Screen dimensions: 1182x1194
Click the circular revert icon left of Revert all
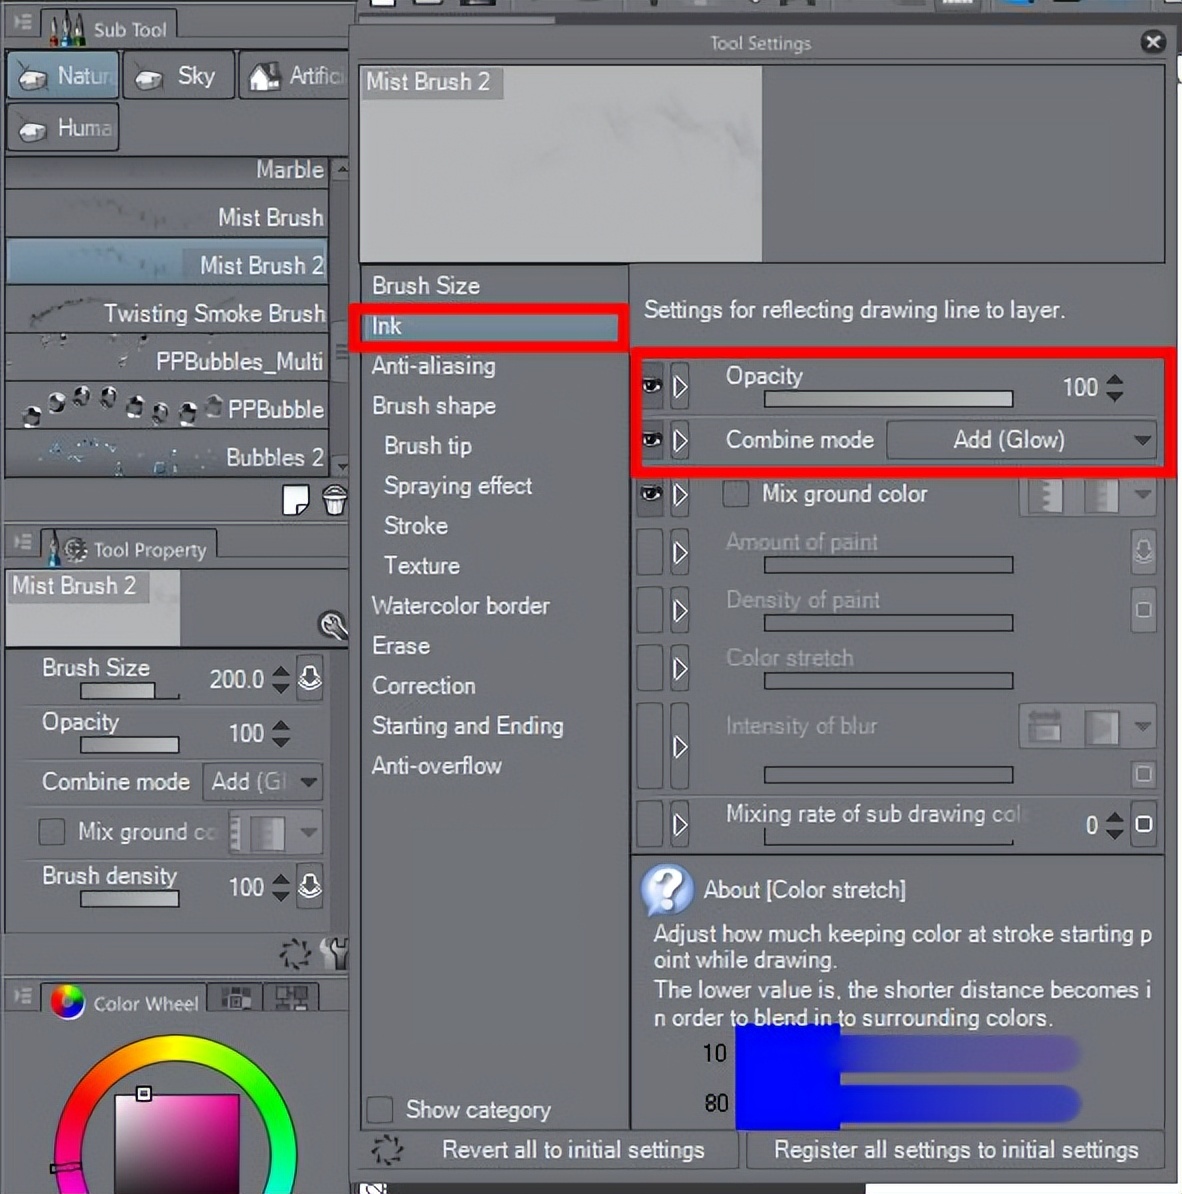point(387,1150)
